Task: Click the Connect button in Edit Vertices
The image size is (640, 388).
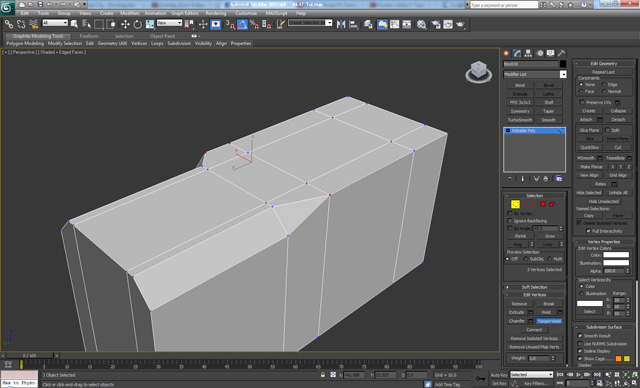Action: (534, 330)
